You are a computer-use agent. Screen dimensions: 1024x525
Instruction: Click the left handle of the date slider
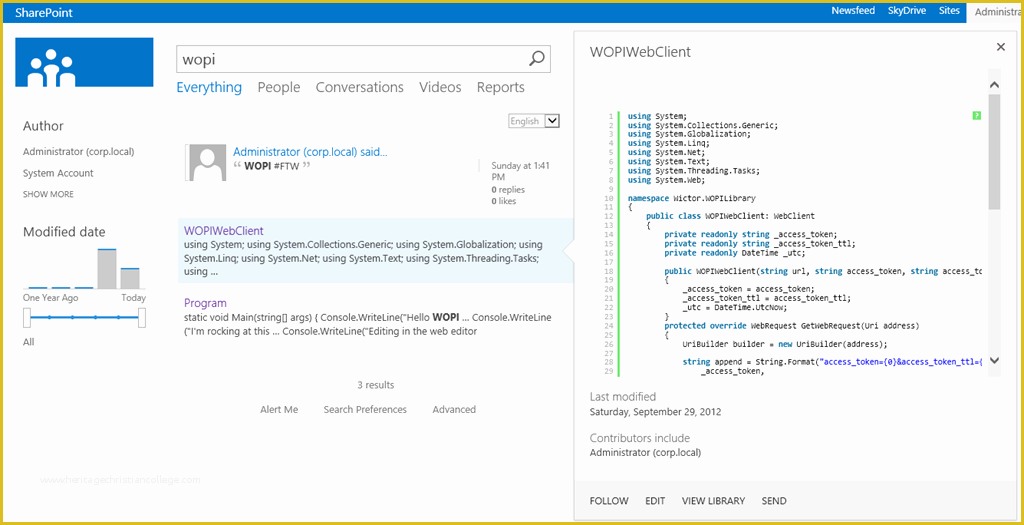[x=27, y=317]
